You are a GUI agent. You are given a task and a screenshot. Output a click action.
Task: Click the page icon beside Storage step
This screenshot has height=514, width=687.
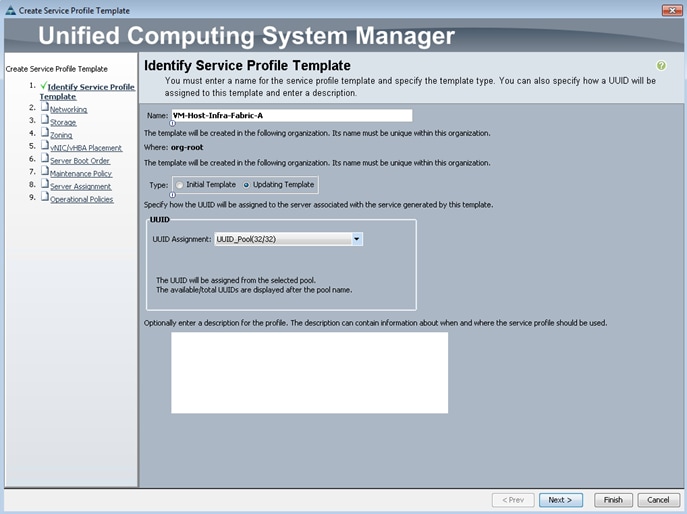[x=45, y=119]
